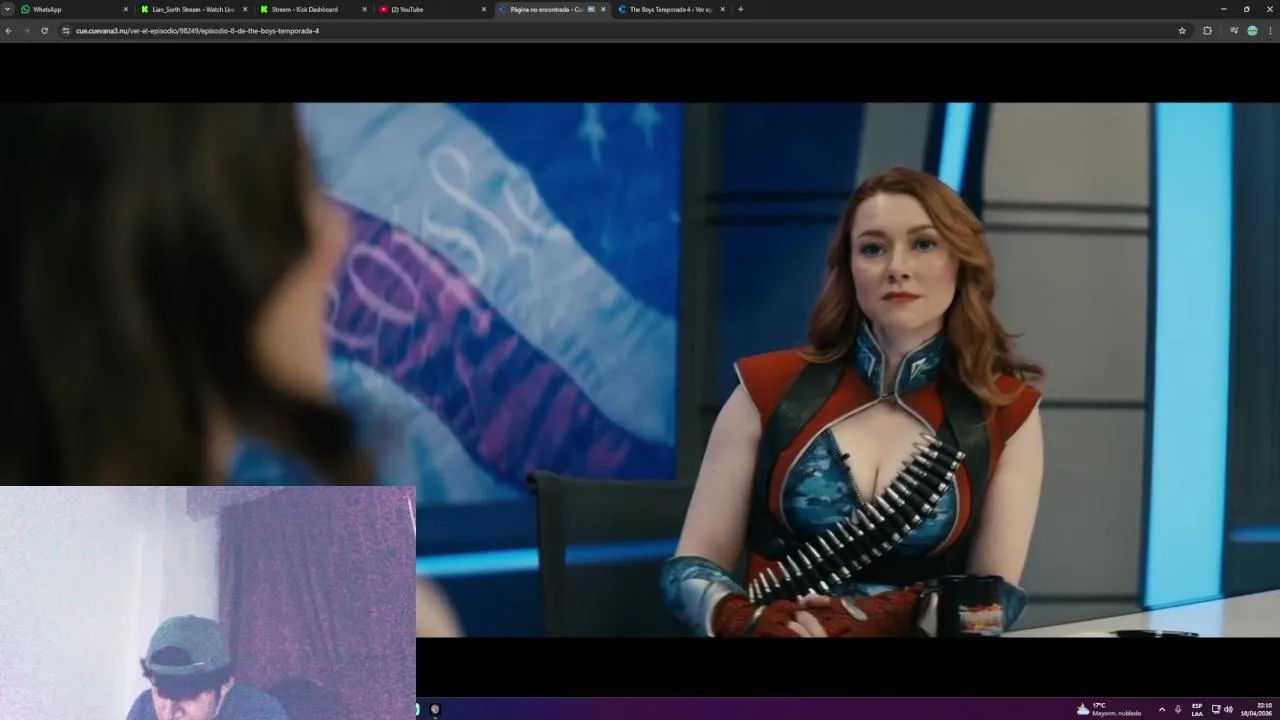1280x720 pixels.
Task: Close The Boys Temporada 4 tab
Action: coord(722,9)
